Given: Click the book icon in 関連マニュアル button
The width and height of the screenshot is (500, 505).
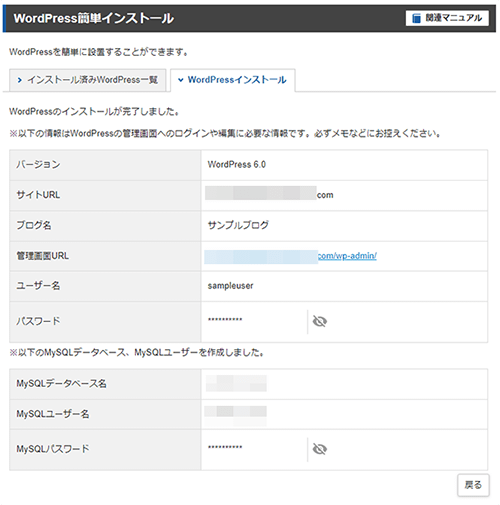Looking at the screenshot, I should click(416, 18).
